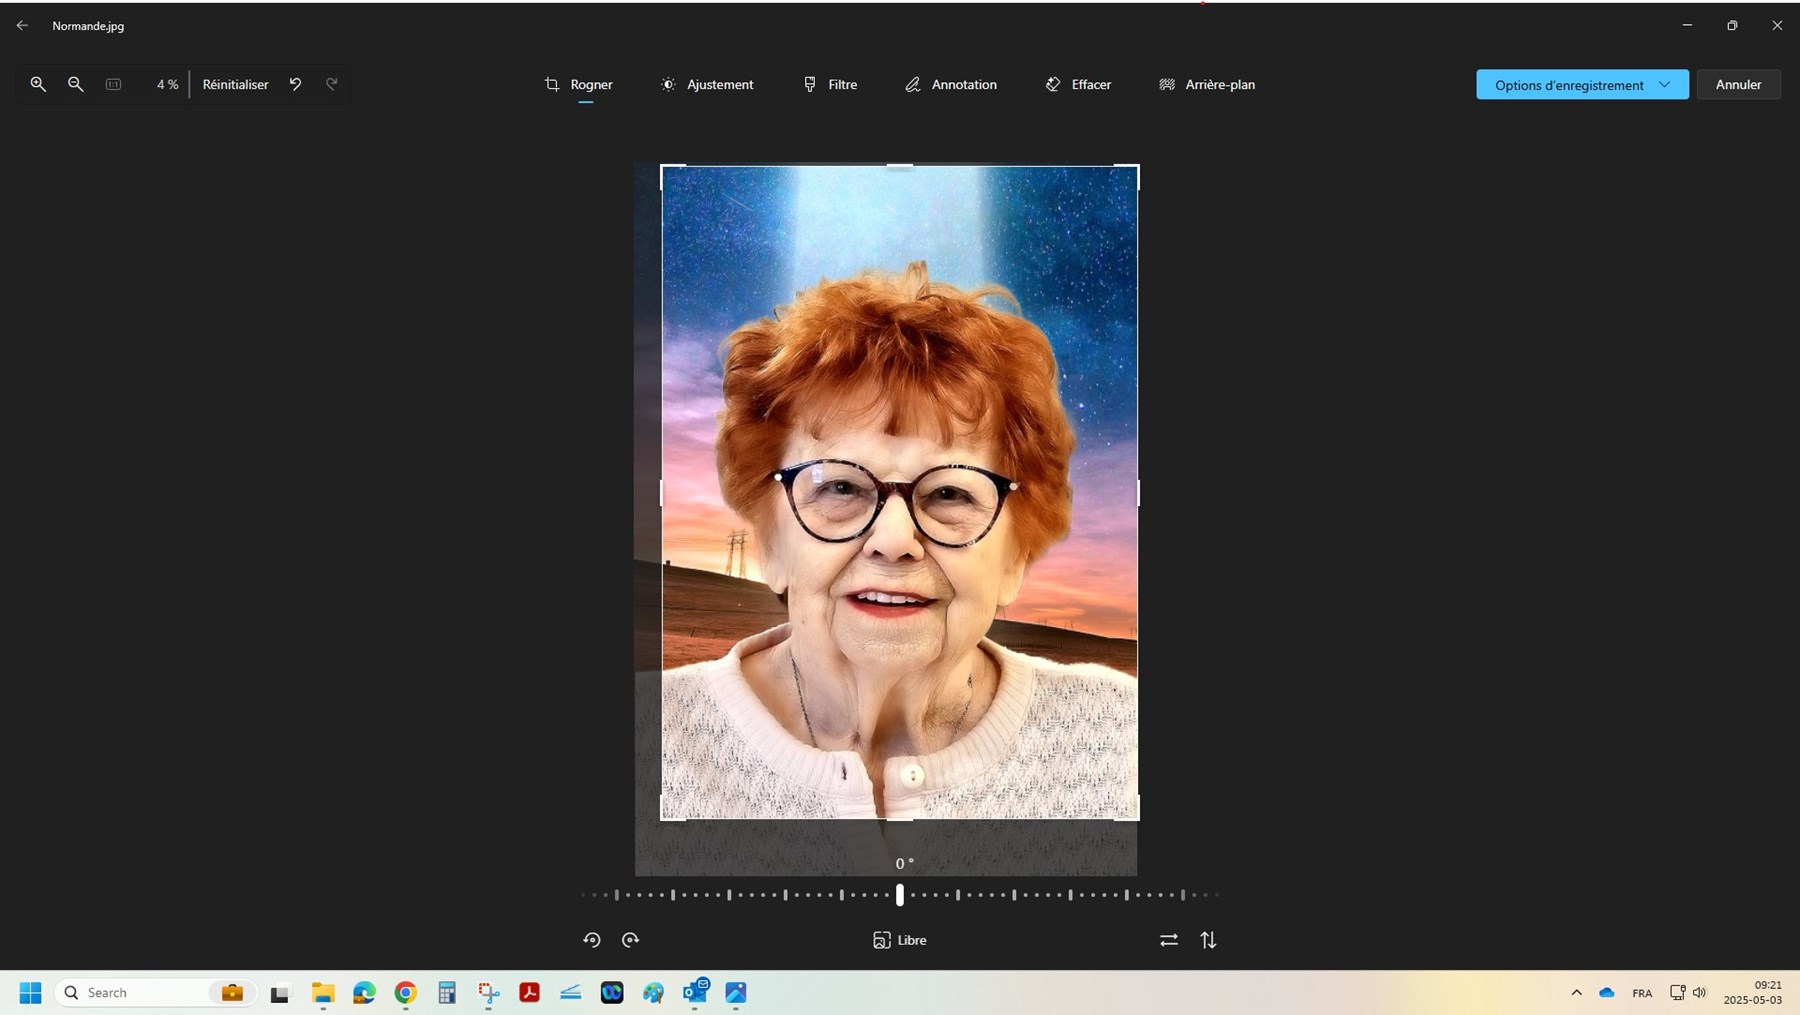Rotate image counterclockwise 90 degrees
Viewport: 1800px width, 1015px height.
pos(592,940)
